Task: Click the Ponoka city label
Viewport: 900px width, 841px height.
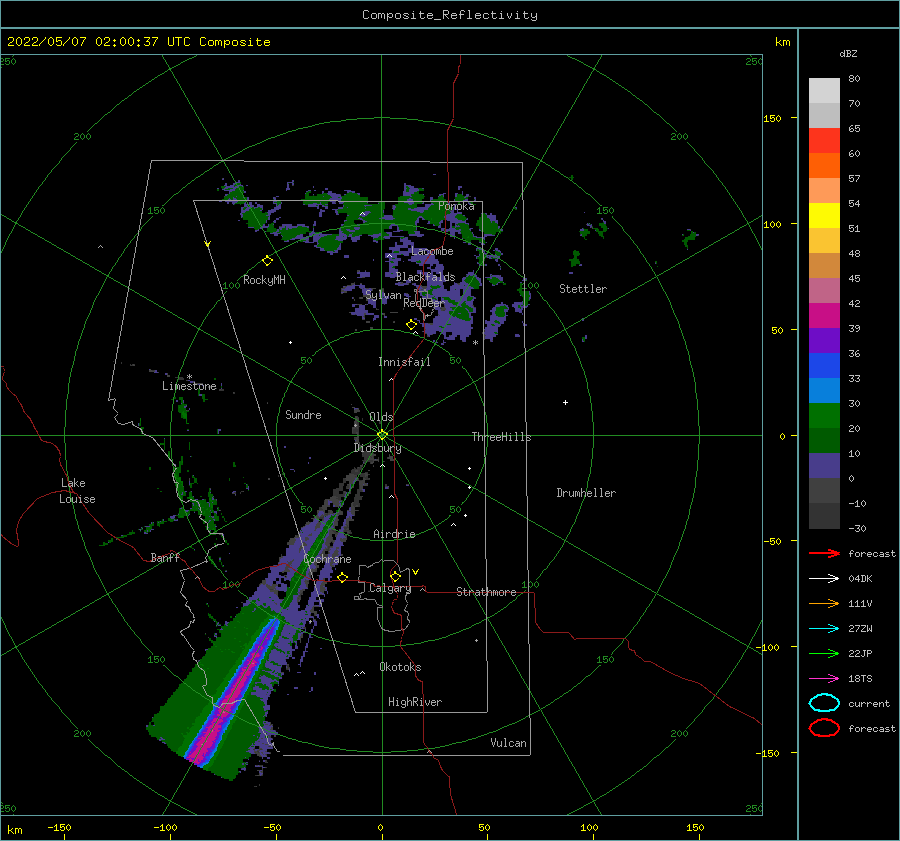Action: 456,206
